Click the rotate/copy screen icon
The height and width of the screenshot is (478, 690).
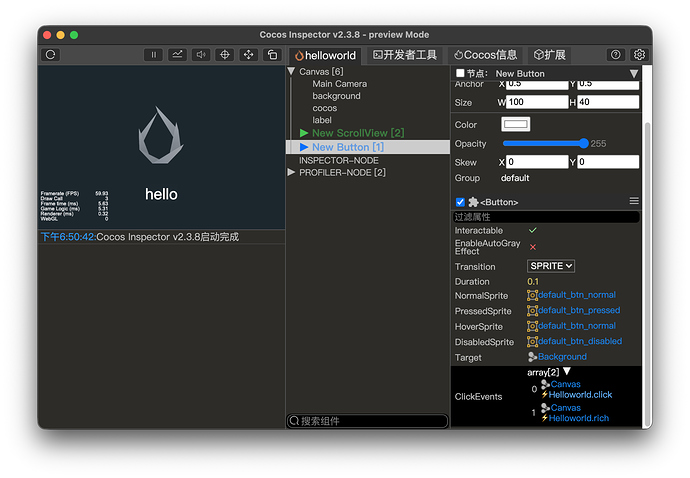point(272,55)
